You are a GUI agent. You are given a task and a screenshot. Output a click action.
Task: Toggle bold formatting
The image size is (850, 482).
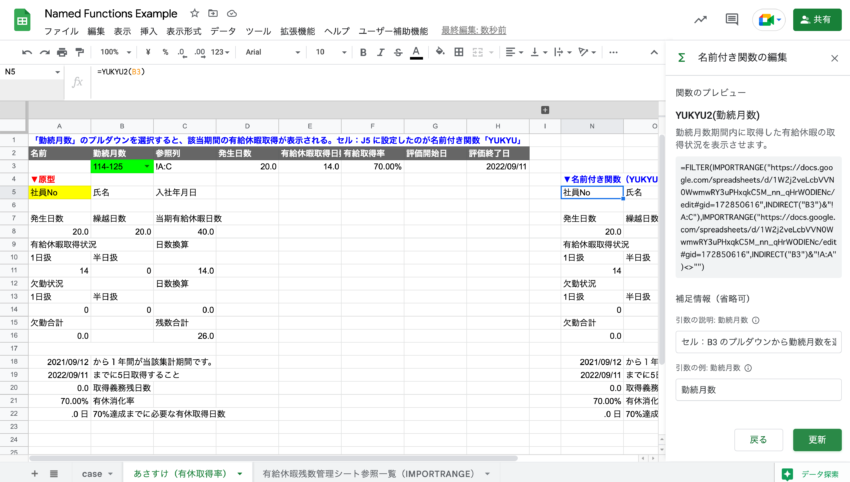pos(363,52)
